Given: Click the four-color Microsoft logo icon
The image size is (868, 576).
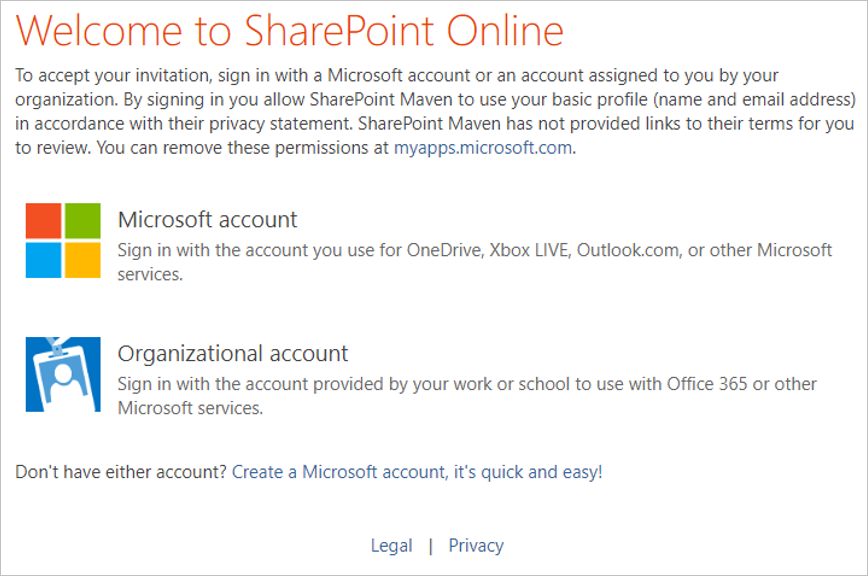Looking at the screenshot, I should (x=63, y=240).
